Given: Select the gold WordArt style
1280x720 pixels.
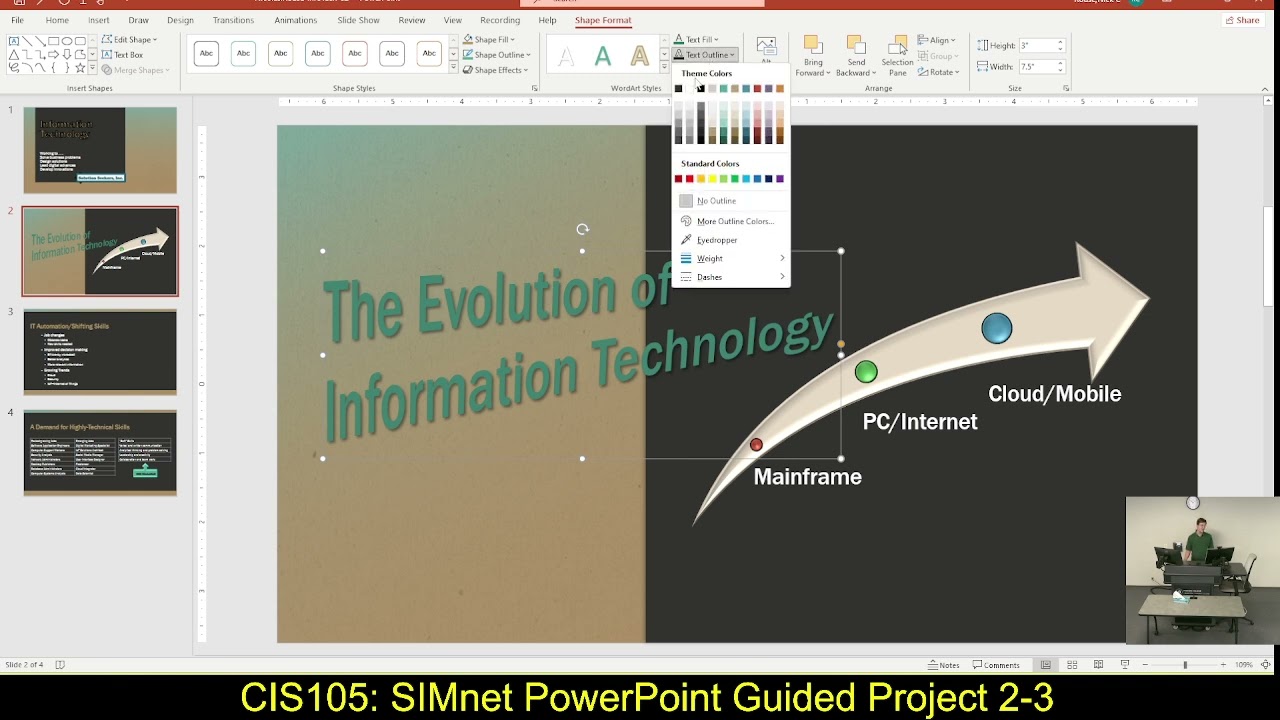Looking at the screenshot, I should tap(639, 57).
